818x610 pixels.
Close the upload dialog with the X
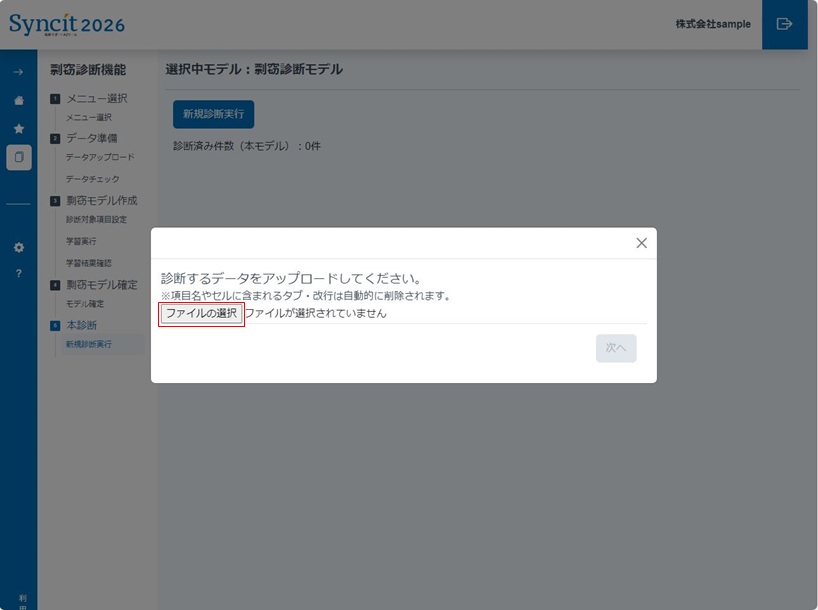tap(641, 243)
